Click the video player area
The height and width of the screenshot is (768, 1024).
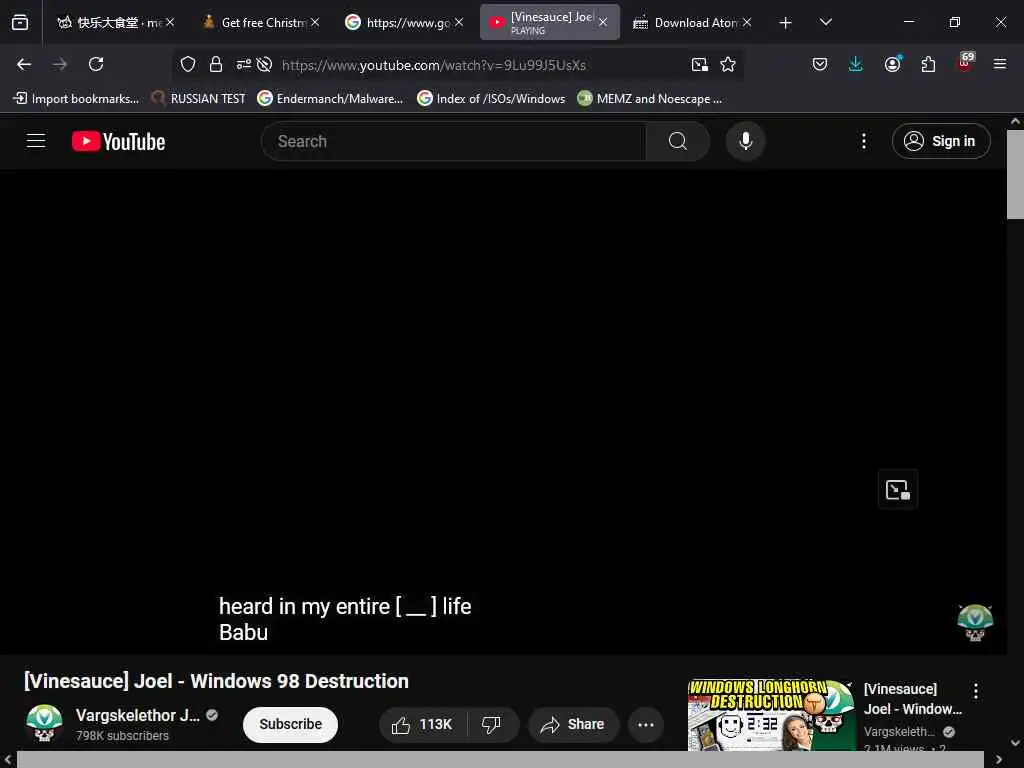[503, 411]
